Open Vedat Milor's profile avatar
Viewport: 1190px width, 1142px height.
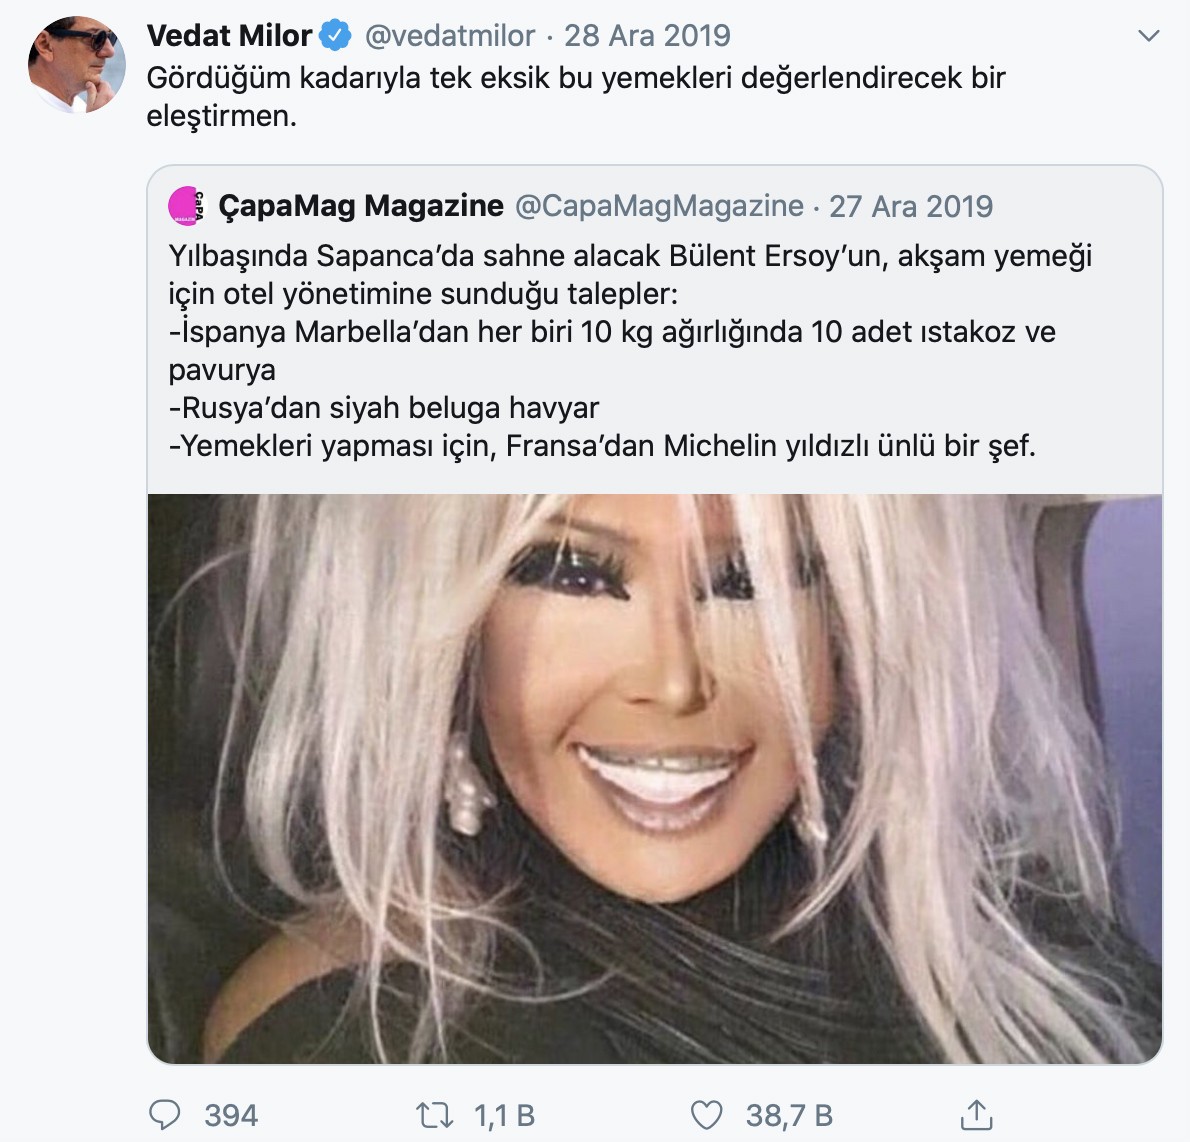tap(77, 64)
